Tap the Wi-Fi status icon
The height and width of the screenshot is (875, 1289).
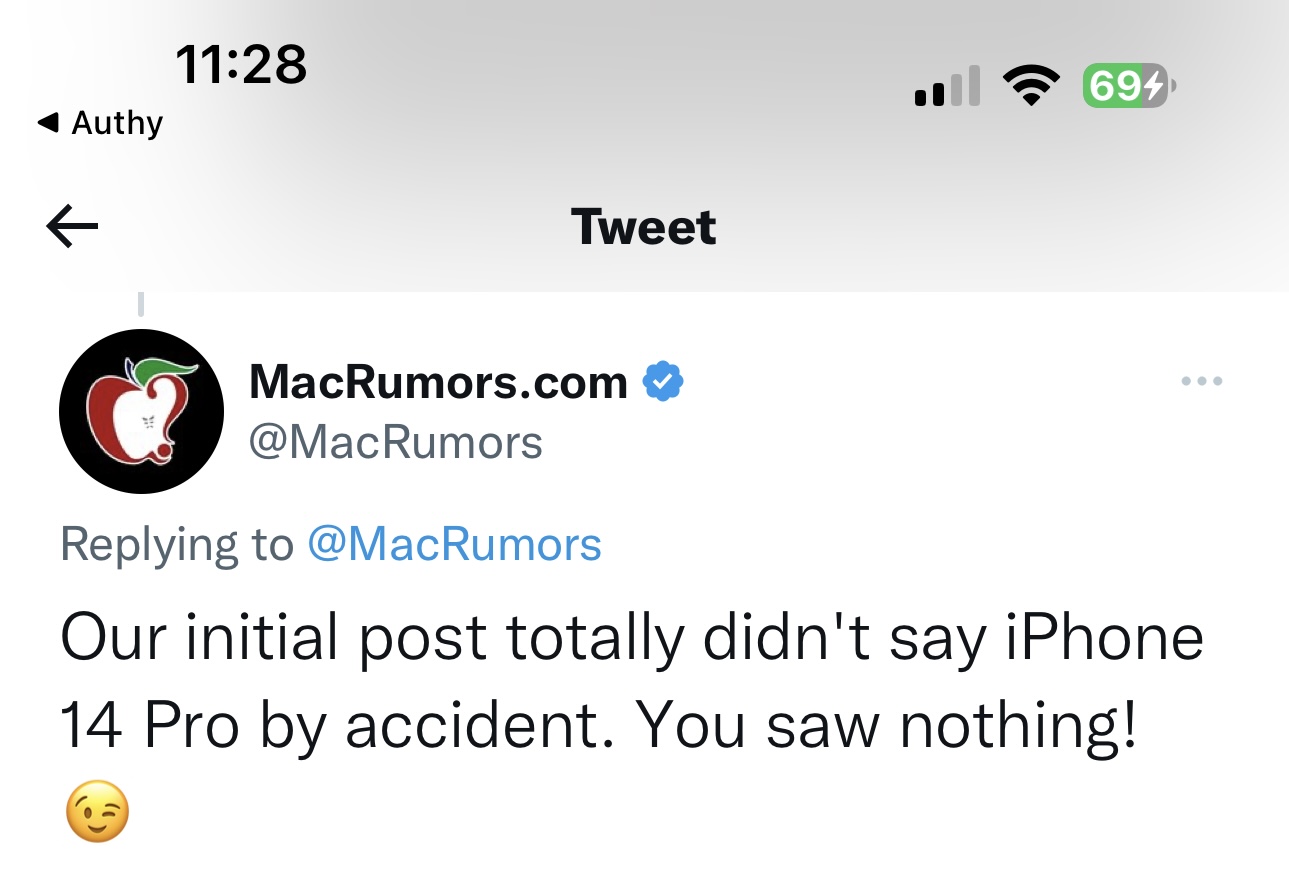click(1032, 87)
